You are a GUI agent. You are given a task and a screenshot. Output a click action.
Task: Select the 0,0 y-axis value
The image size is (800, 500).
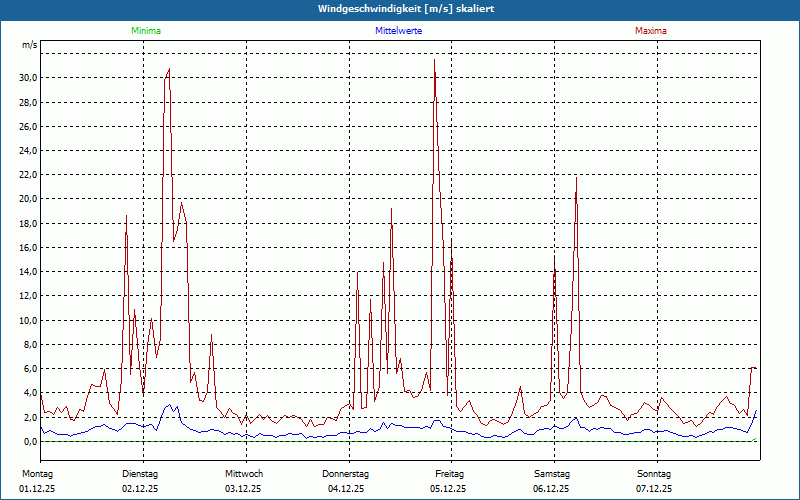(x=30, y=441)
